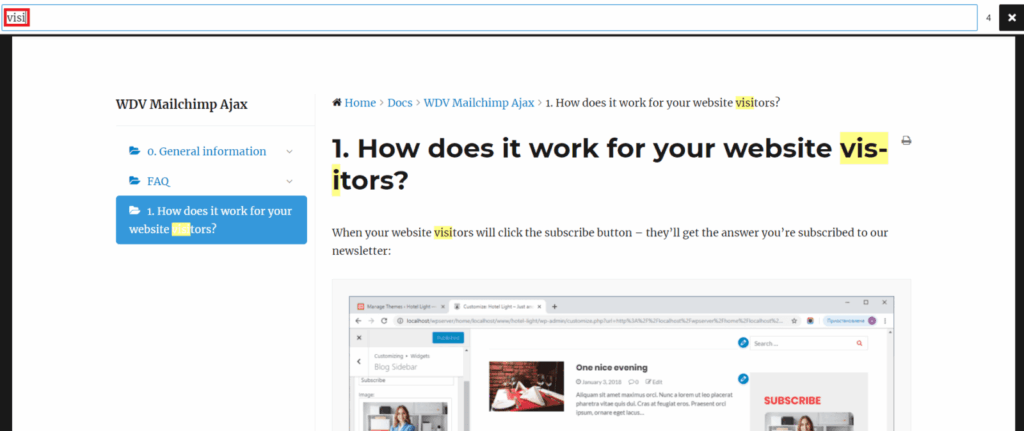The width and height of the screenshot is (1024, 431).
Task: Click the red magnifier icon in the embedded Search box
Action: tap(859, 343)
